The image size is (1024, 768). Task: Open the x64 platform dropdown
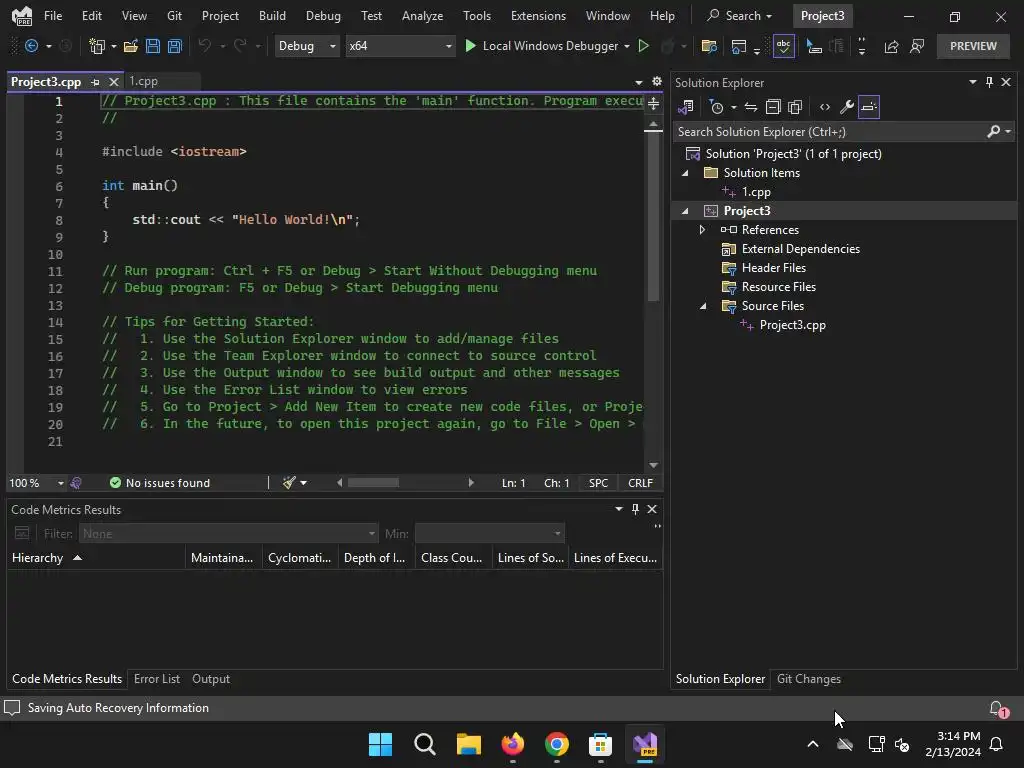click(400, 46)
